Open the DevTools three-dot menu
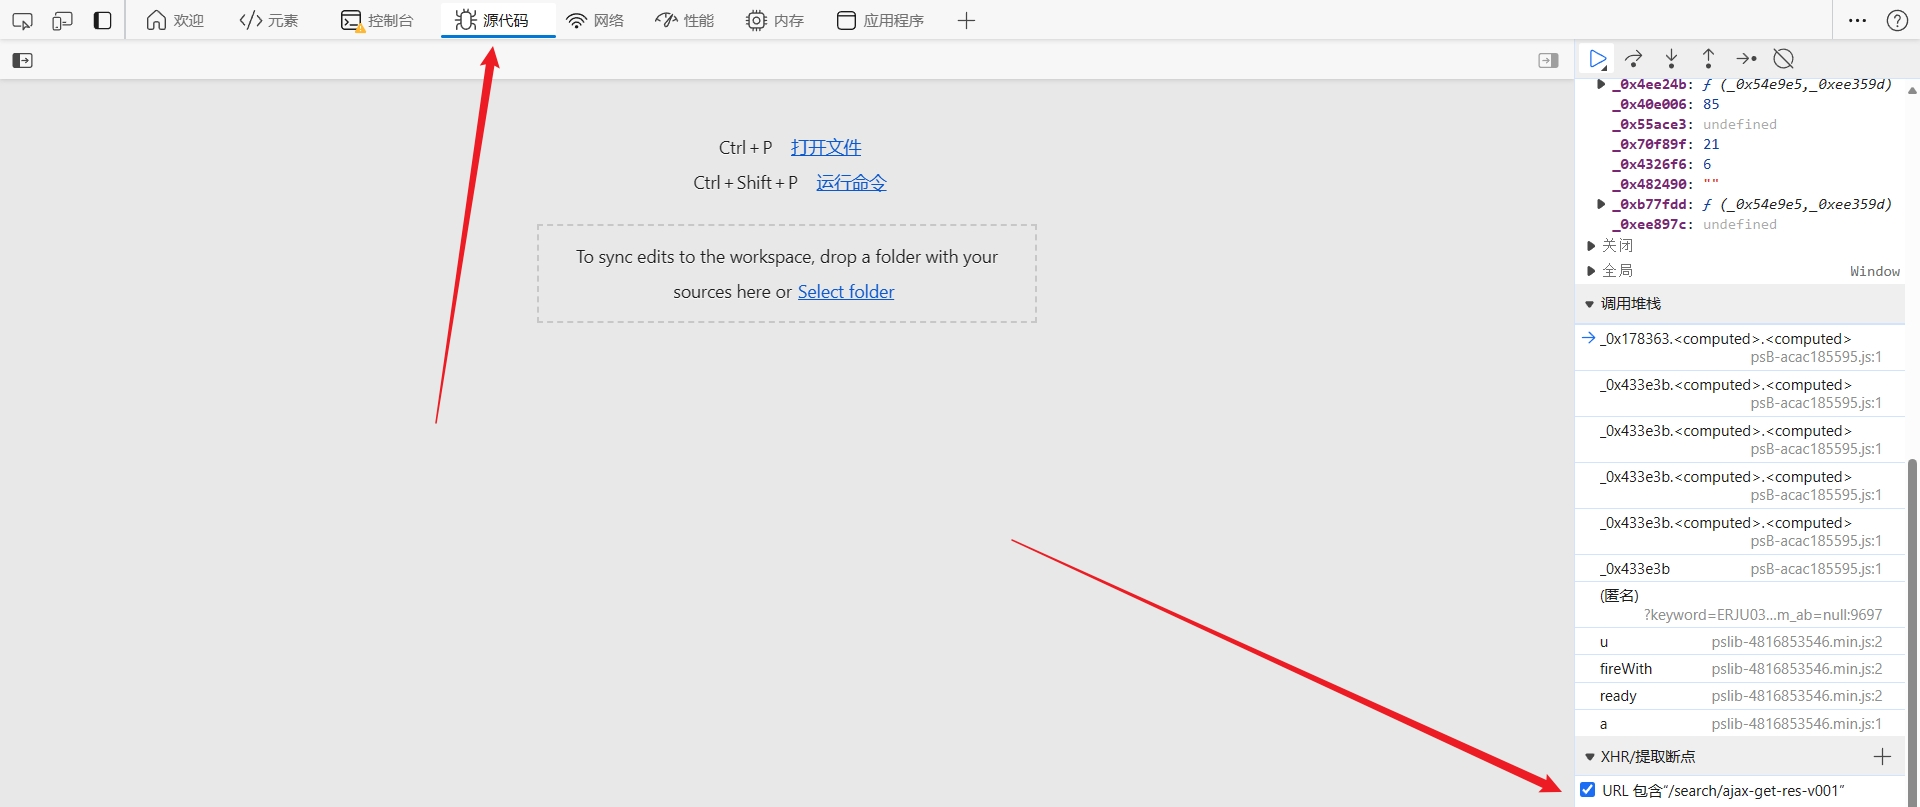 [1857, 20]
